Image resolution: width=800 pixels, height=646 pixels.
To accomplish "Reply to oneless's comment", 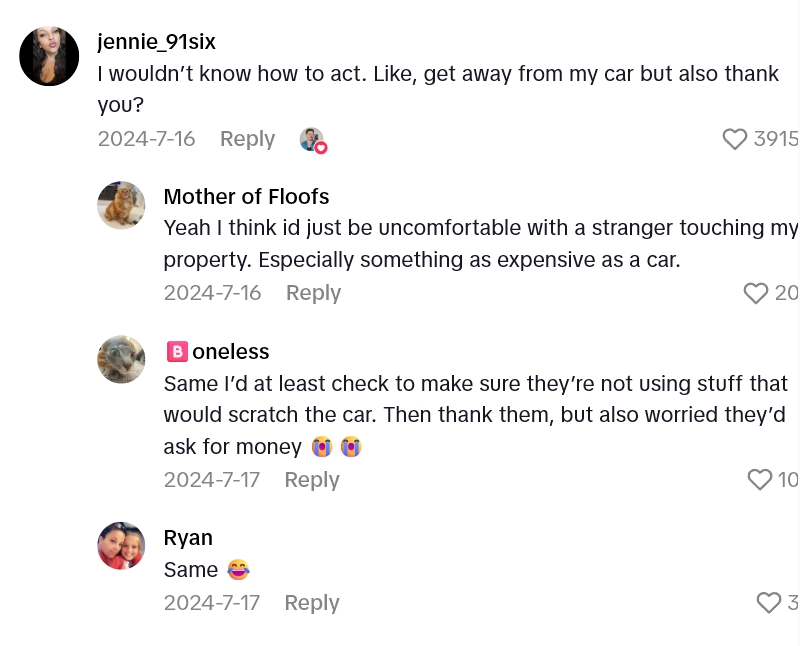I will tap(312, 480).
